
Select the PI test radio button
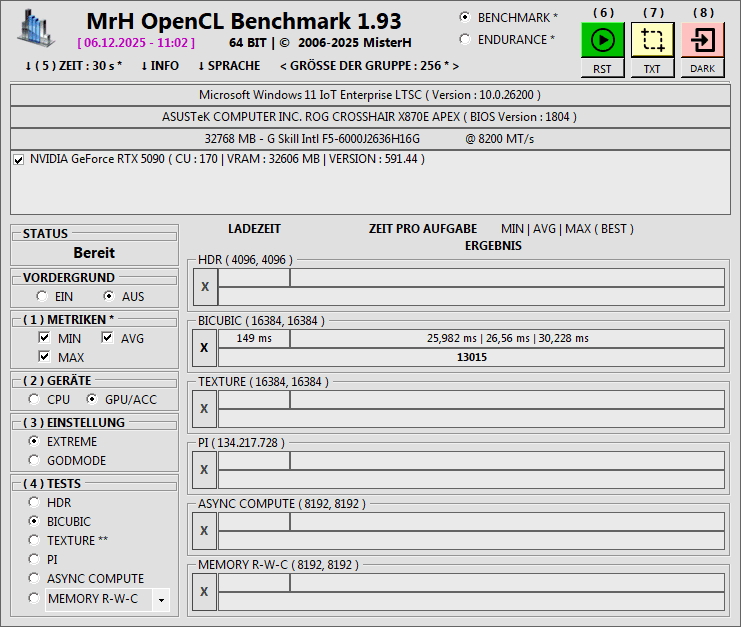click(34, 559)
